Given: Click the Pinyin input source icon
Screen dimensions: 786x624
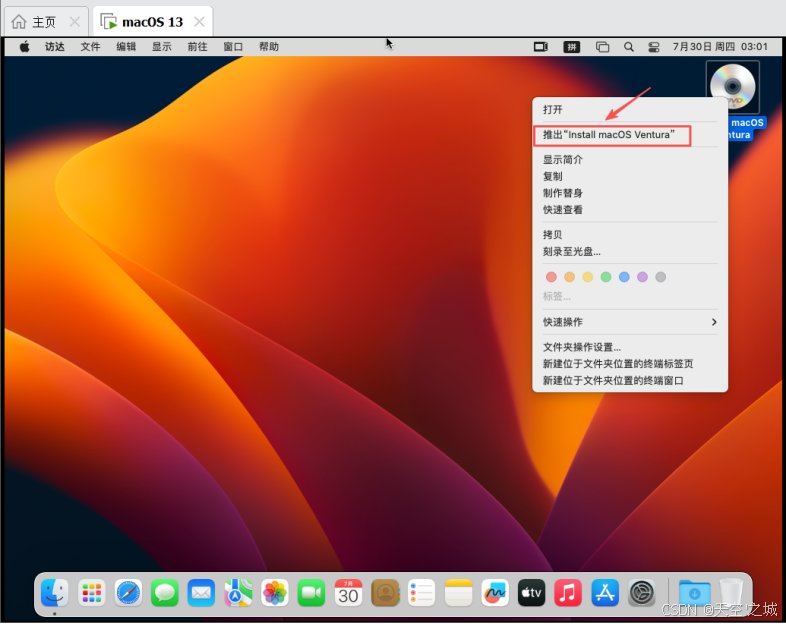Looking at the screenshot, I should click(571, 47).
